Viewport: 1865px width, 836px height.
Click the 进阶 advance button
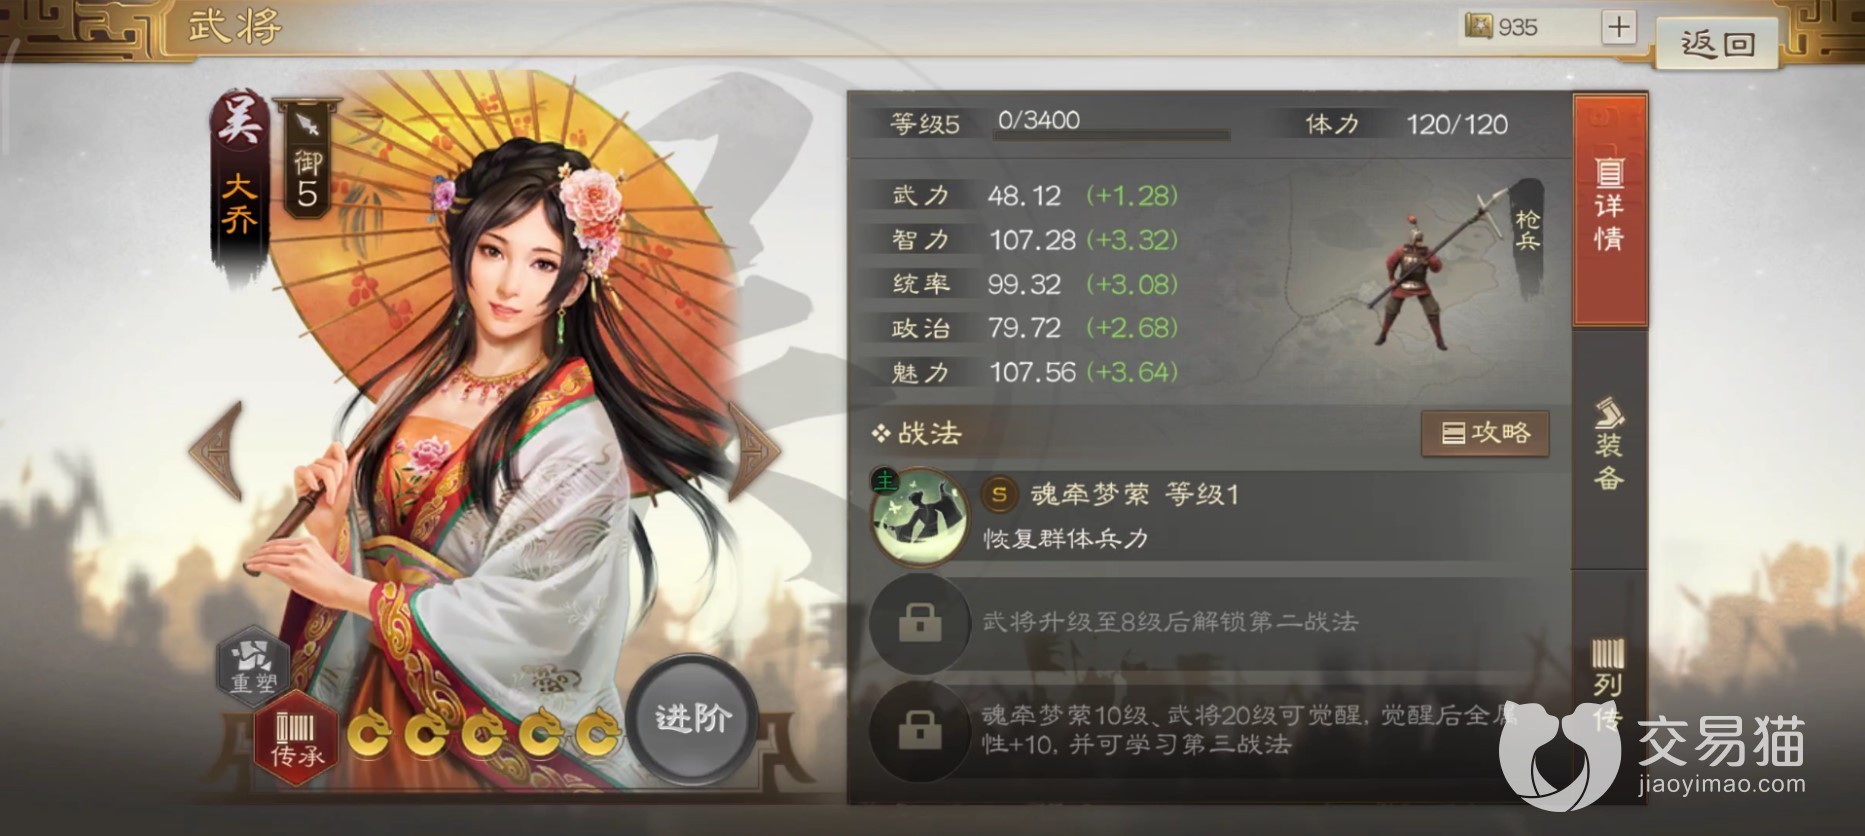692,718
